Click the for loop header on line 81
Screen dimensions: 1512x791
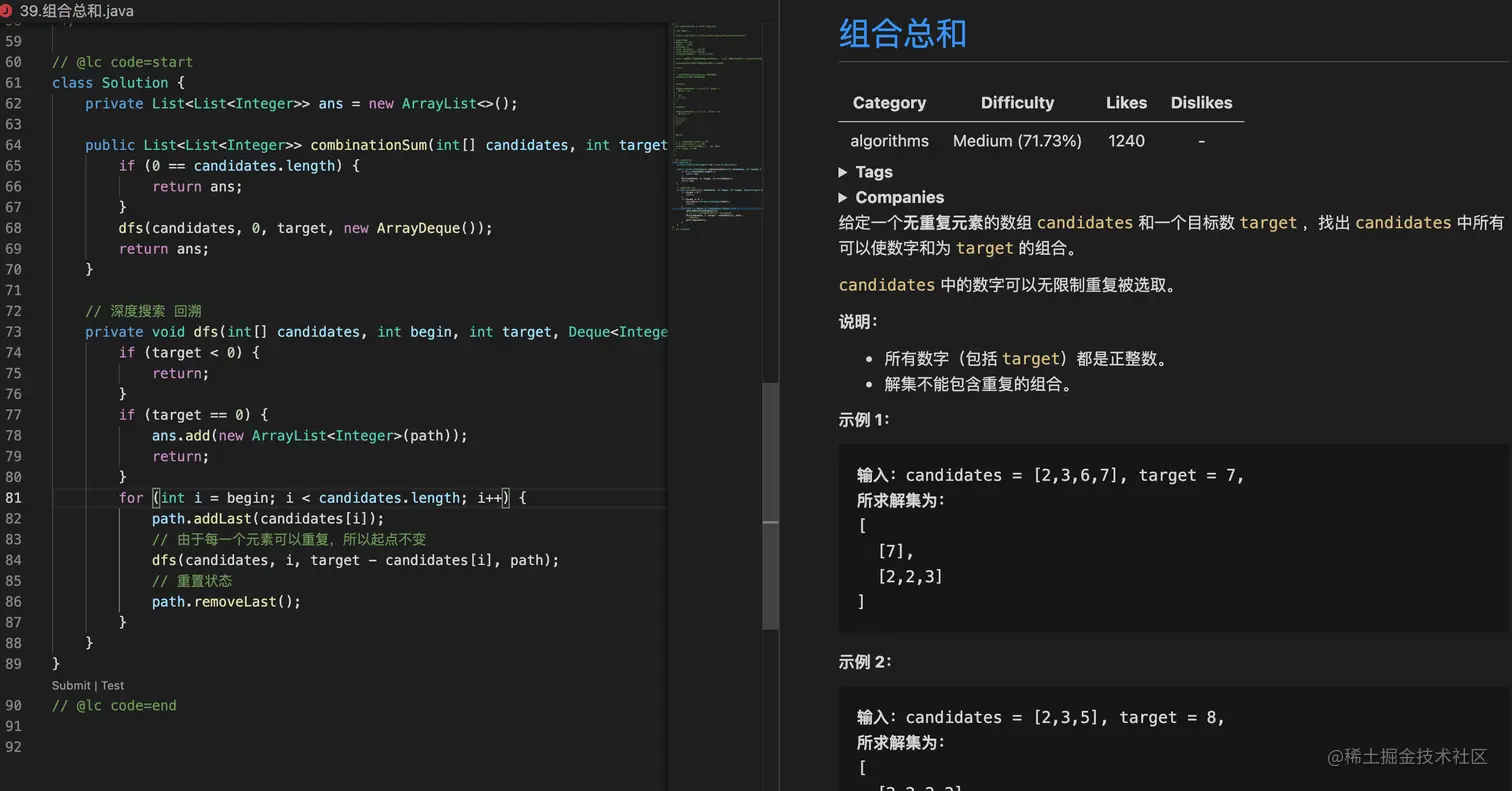point(322,497)
